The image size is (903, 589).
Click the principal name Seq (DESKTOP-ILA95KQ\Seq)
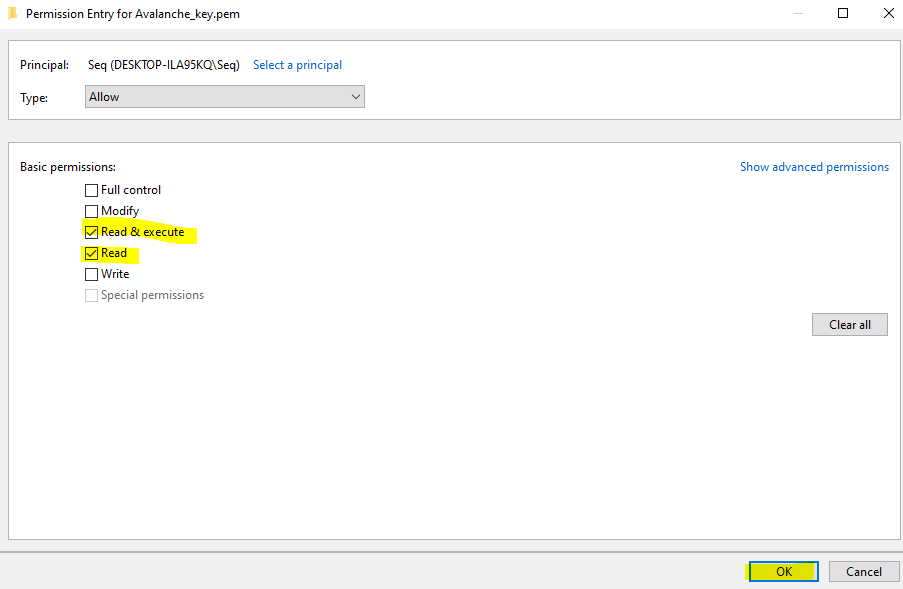pyautogui.click(x=164, y=65)
